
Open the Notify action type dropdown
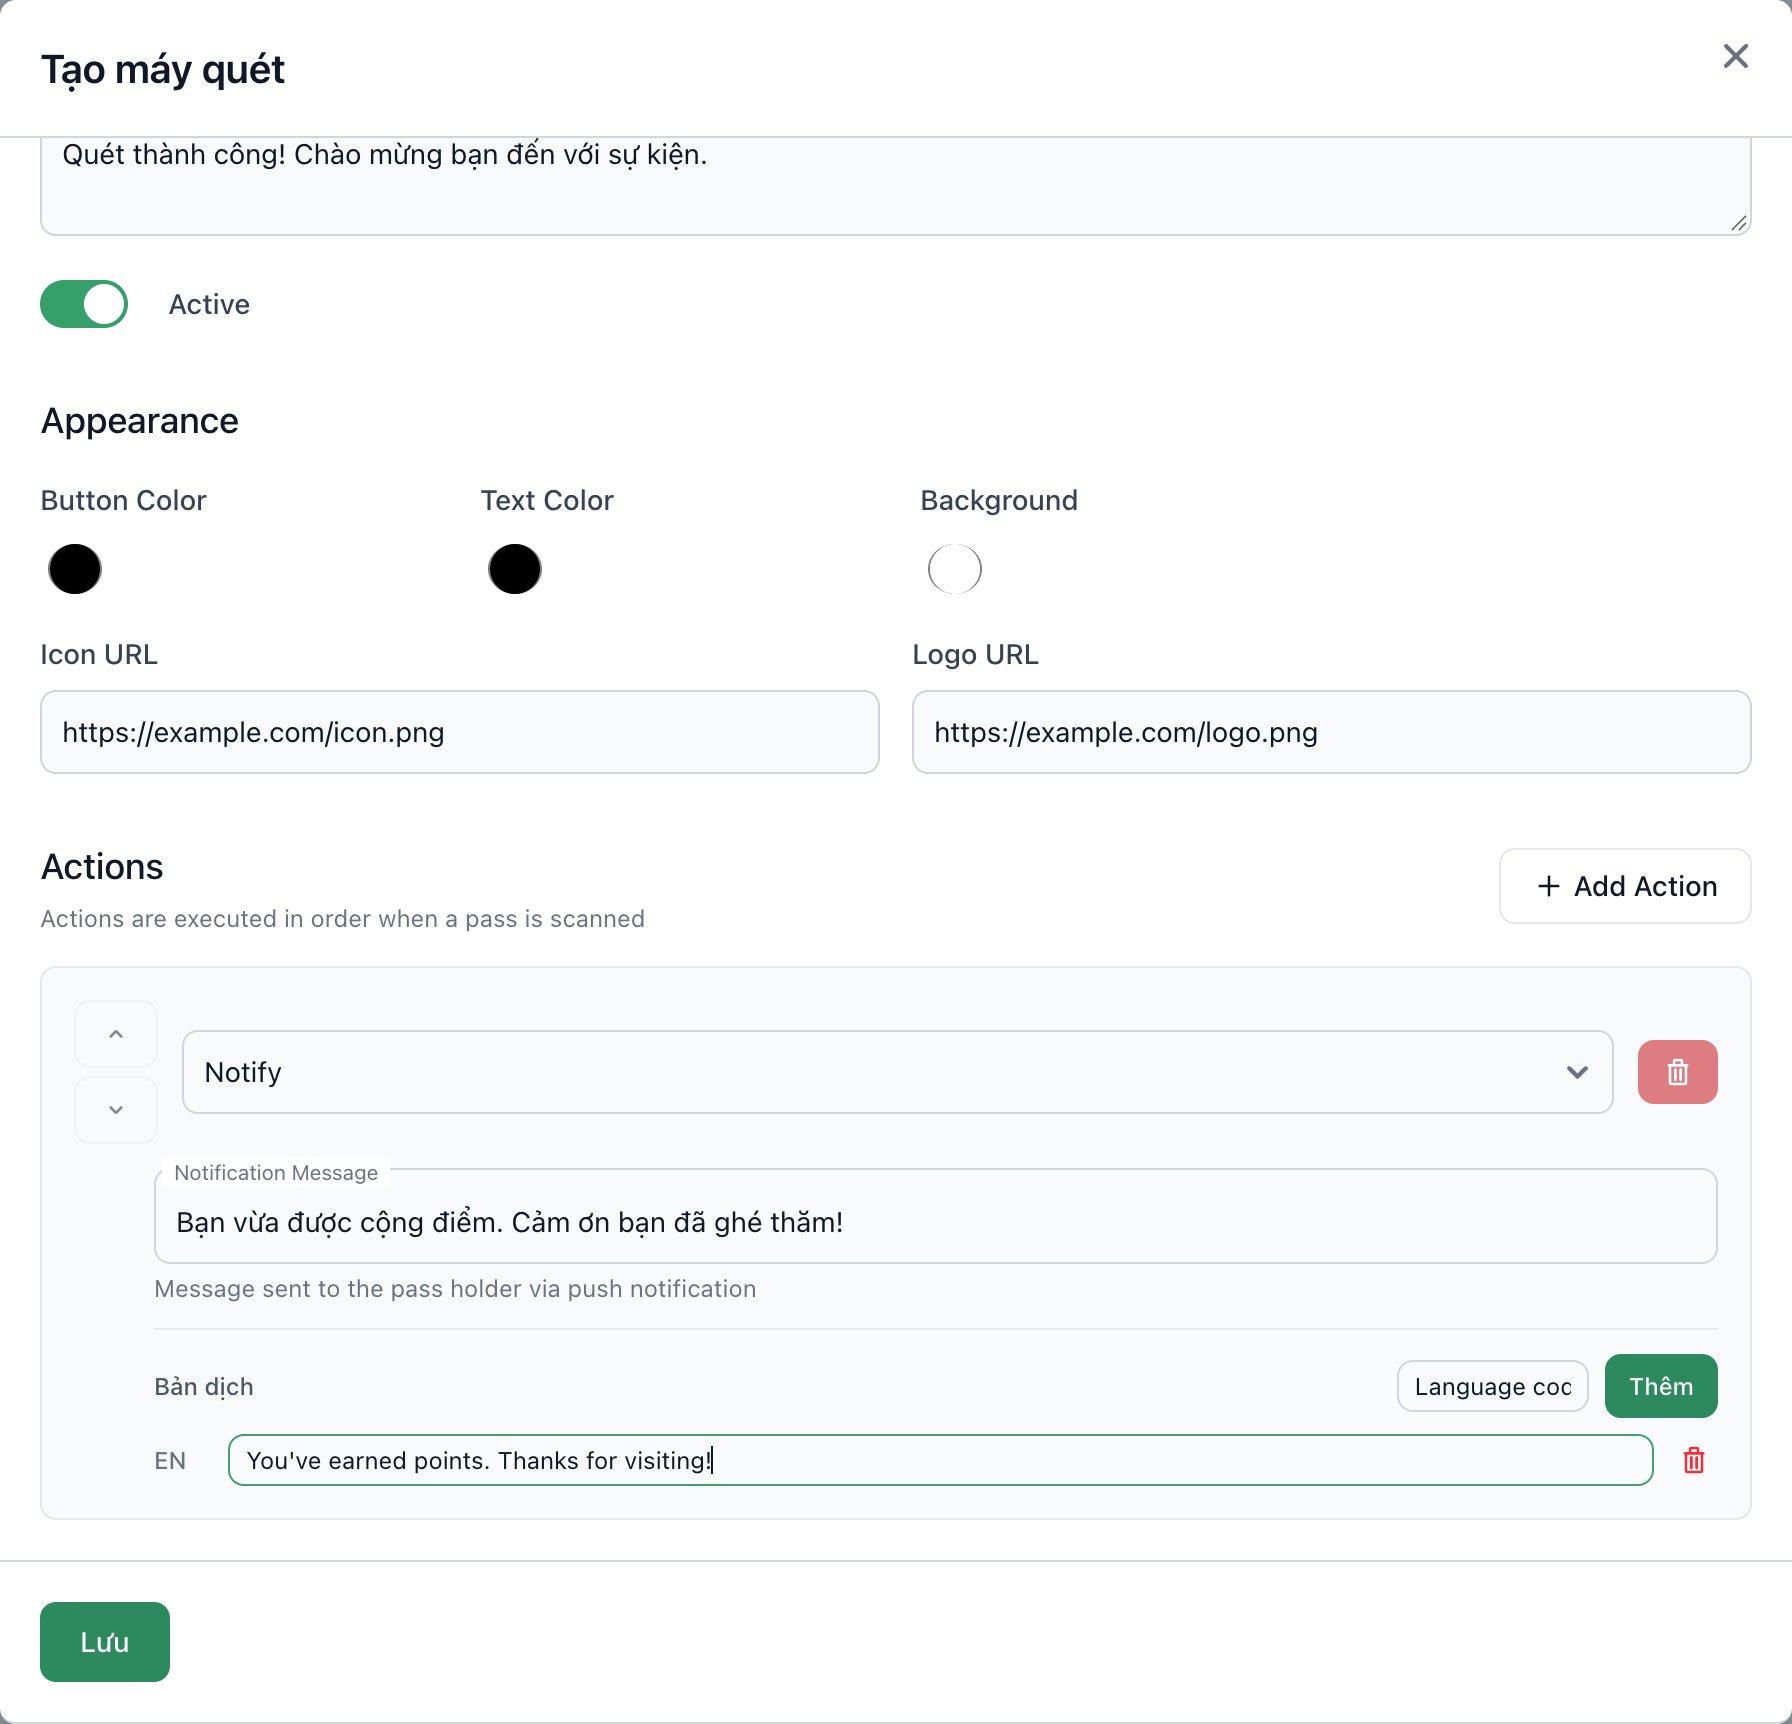(x=897, y=1072)
